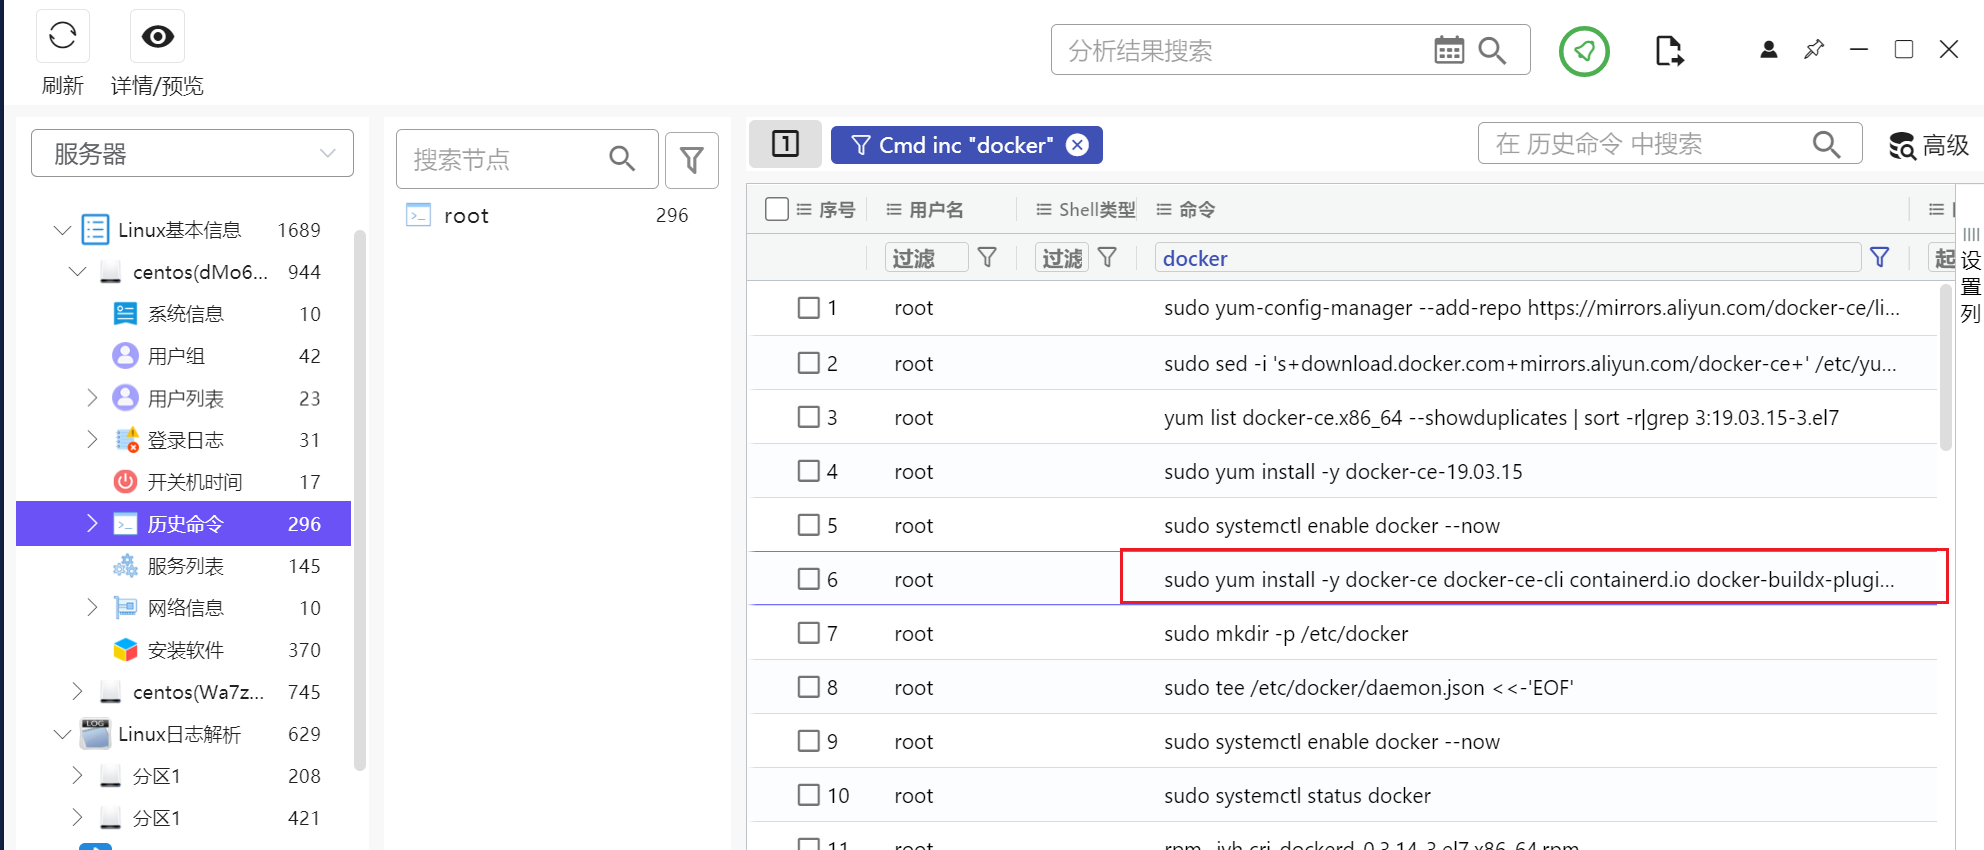Screen dimensions: 1984x850
Task: Click the 在历史命令中搜索 search field
Action: point(1650,144)
